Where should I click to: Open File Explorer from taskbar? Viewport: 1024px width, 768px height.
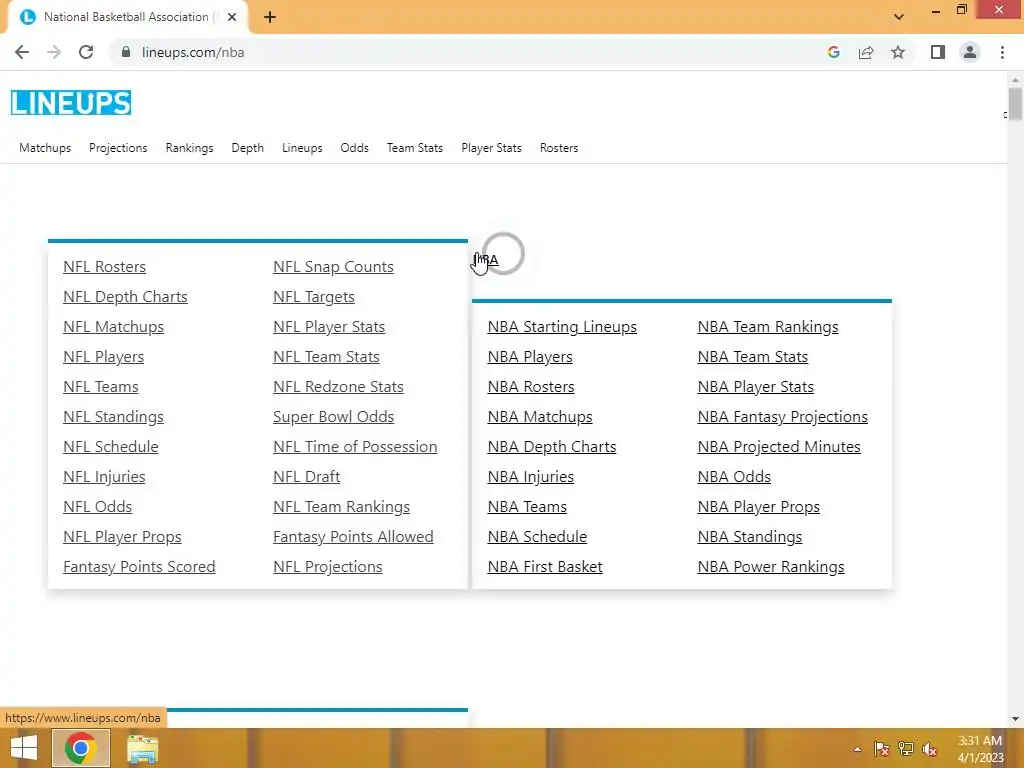pos(142,749)
